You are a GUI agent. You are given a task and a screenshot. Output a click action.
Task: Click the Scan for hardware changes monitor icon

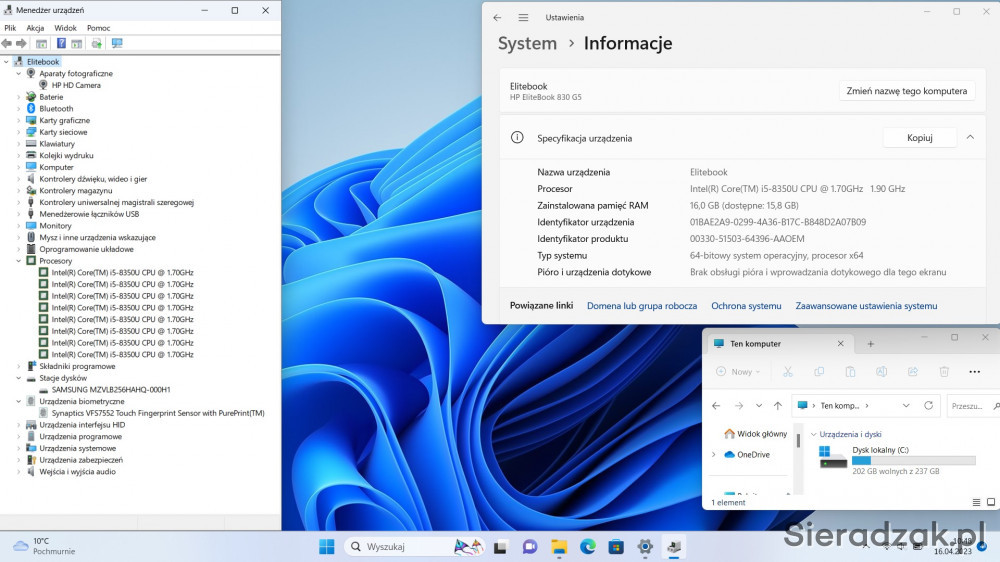click(117, 43)
